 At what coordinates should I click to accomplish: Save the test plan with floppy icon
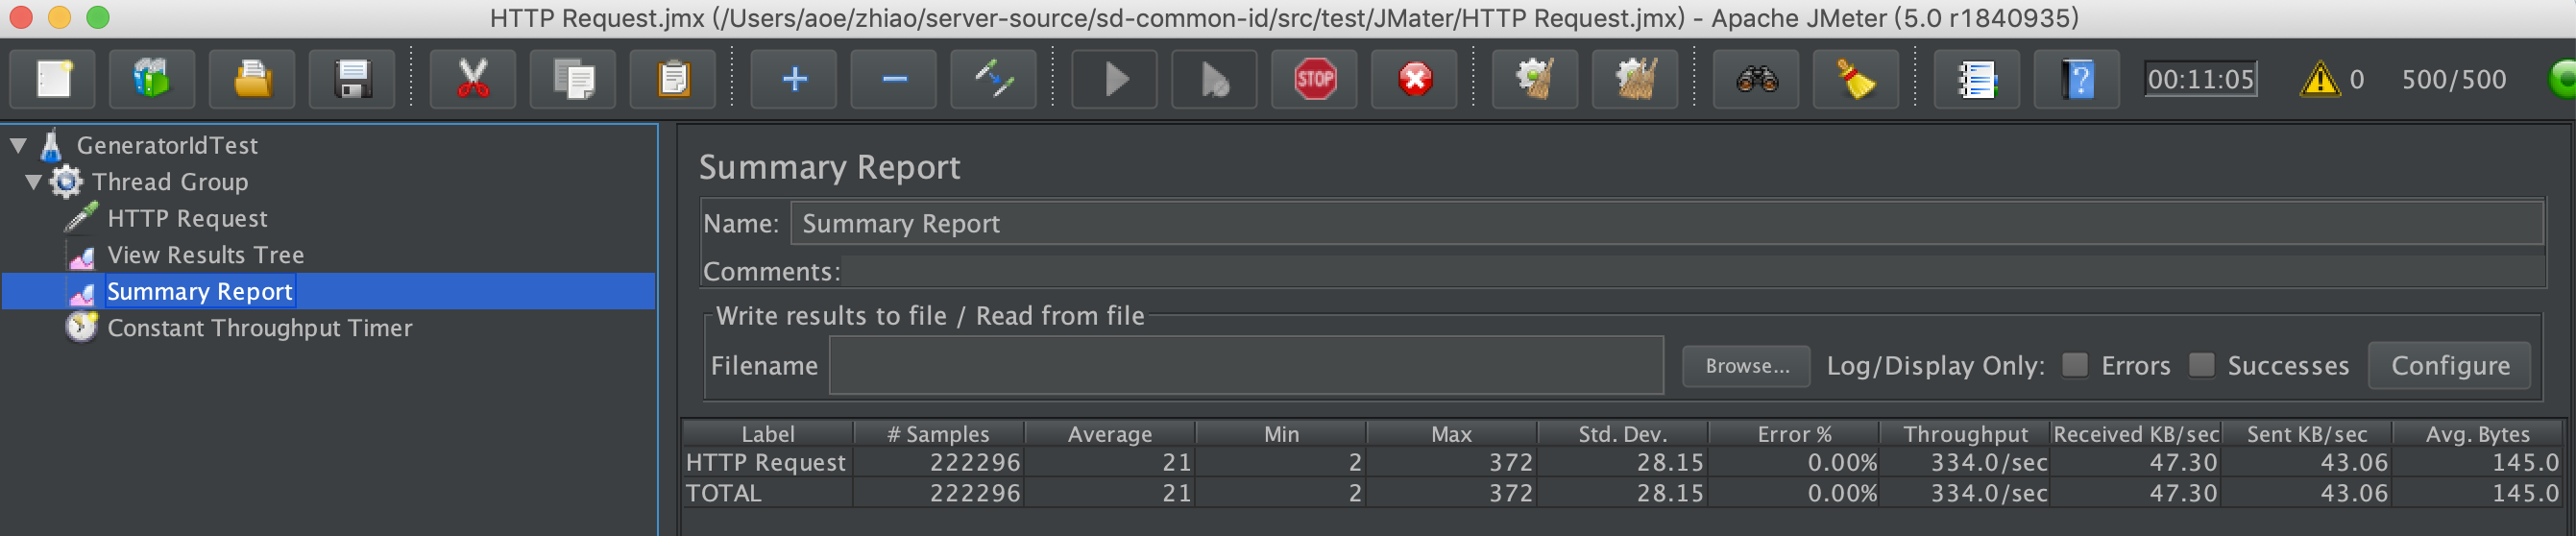[x=352, y=79]
